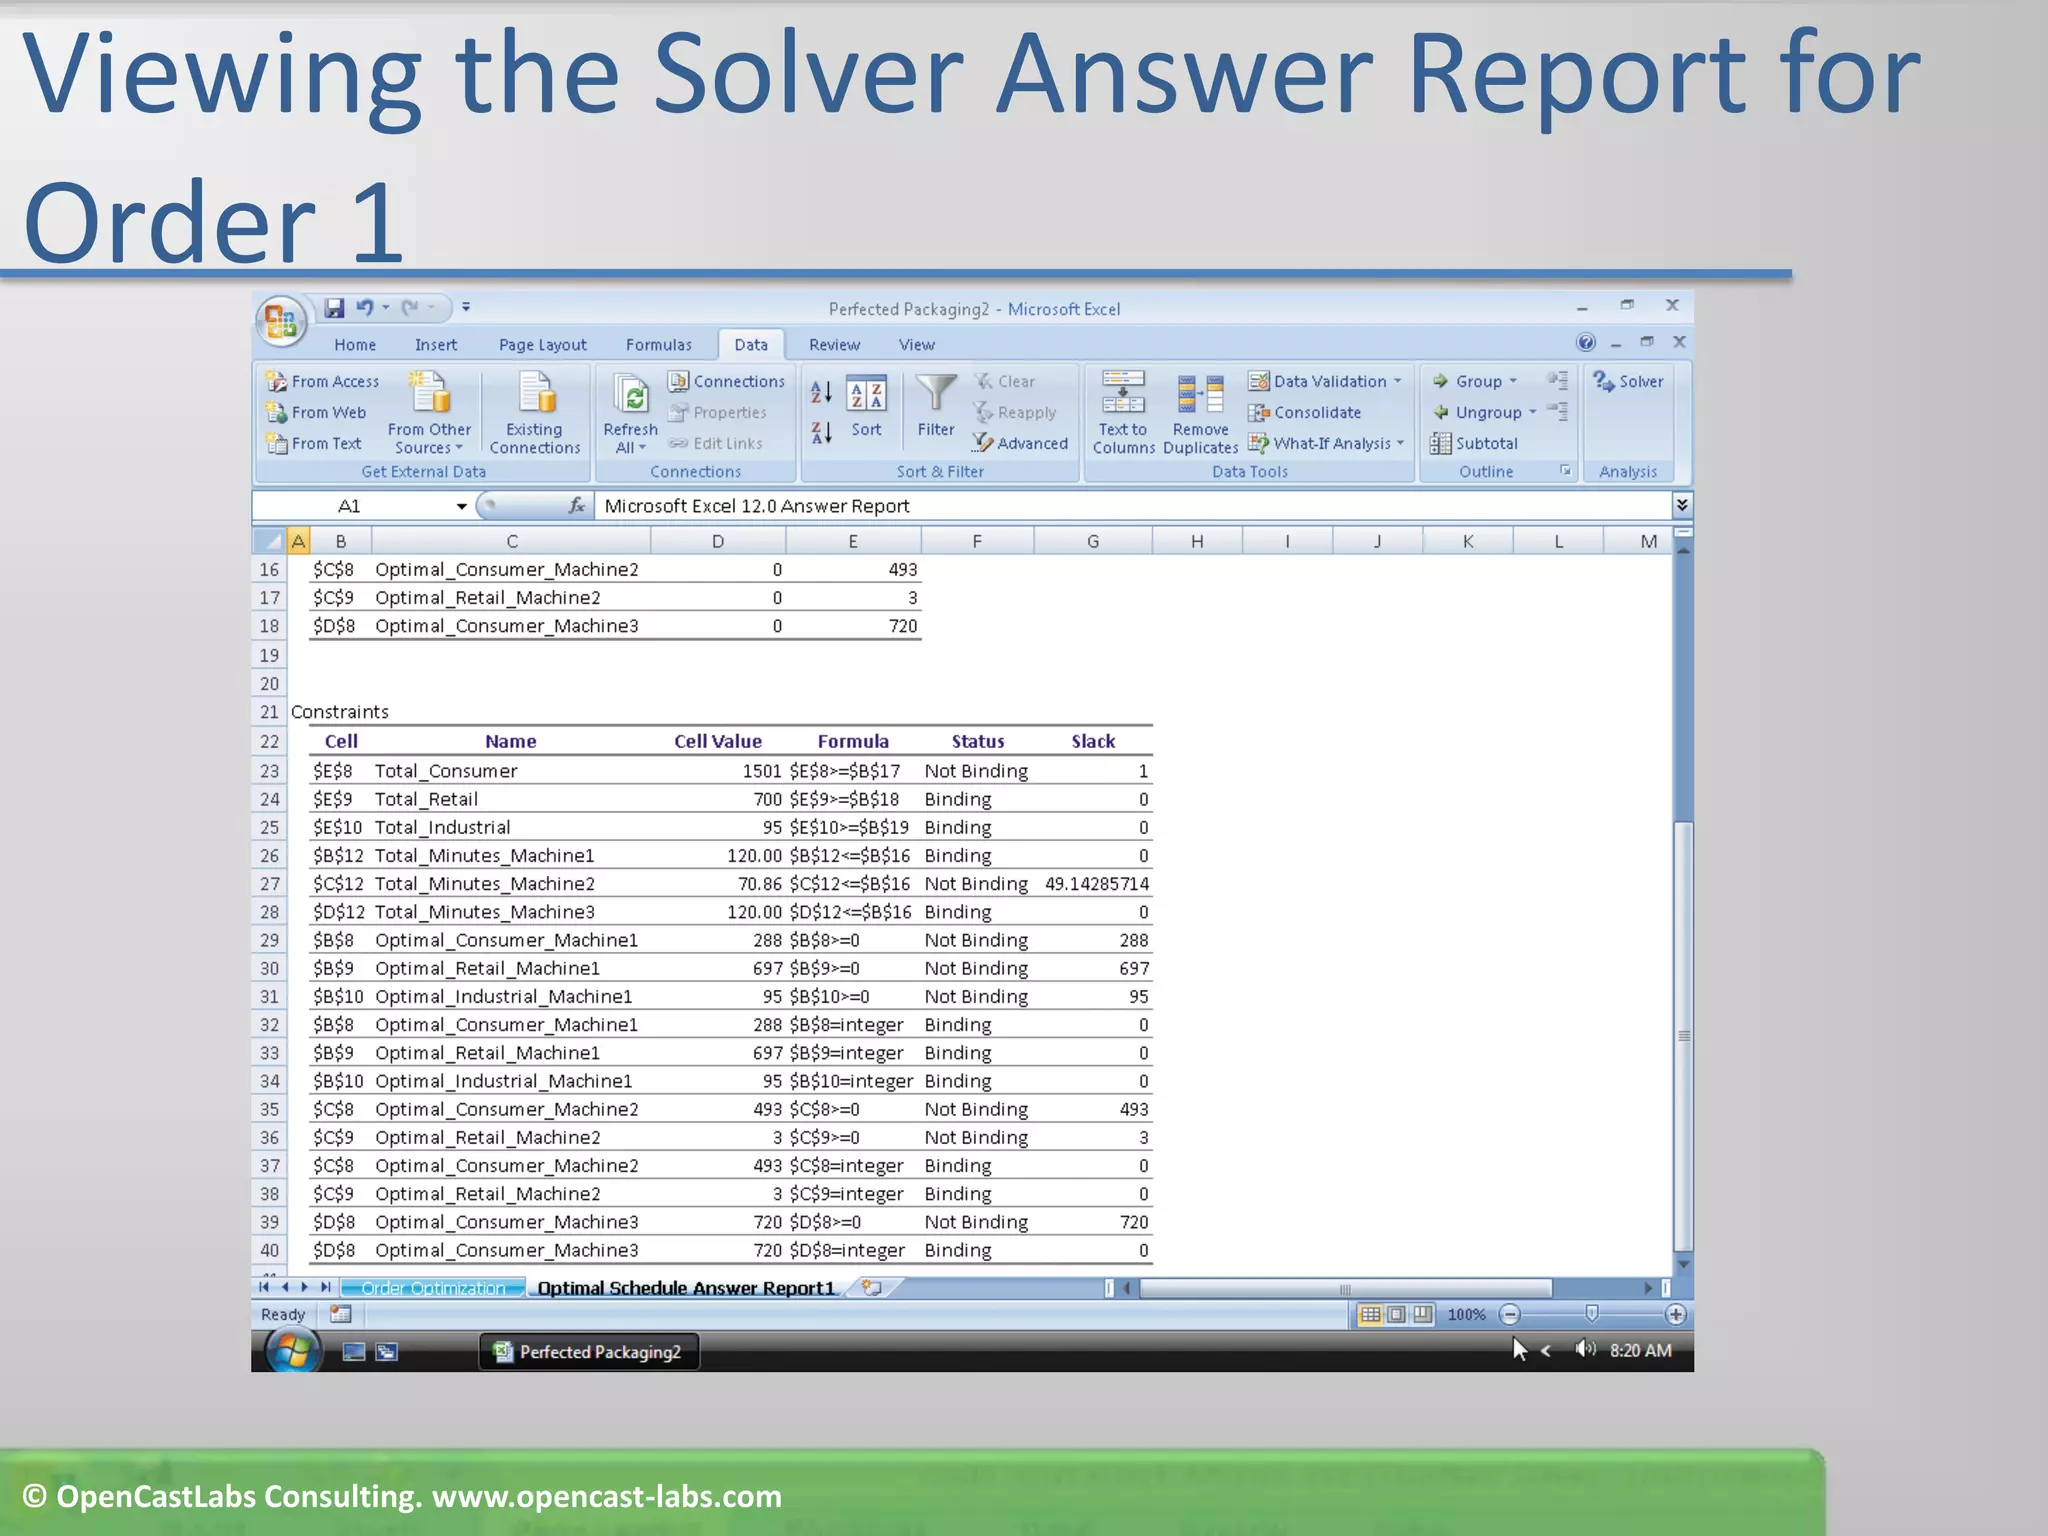Open What-If Analysis dropdown
The height and width of the screenshot is (1536, 2048).
(x=1326, y=443)
